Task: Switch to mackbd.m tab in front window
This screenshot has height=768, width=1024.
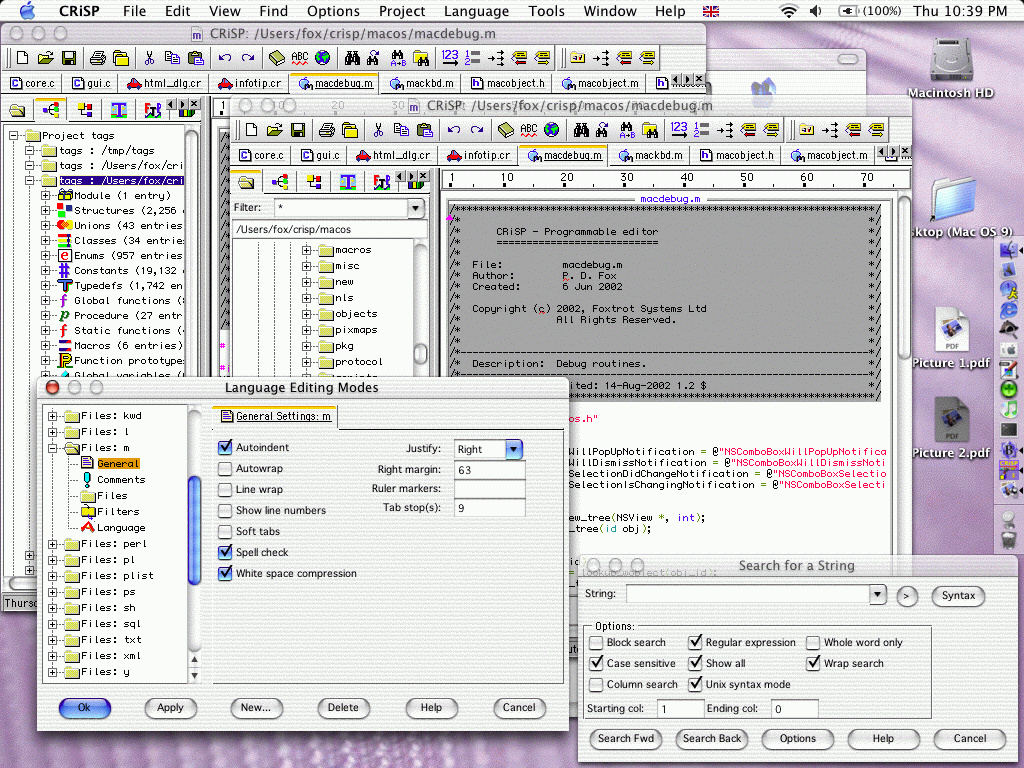Action: pos(650,155)
